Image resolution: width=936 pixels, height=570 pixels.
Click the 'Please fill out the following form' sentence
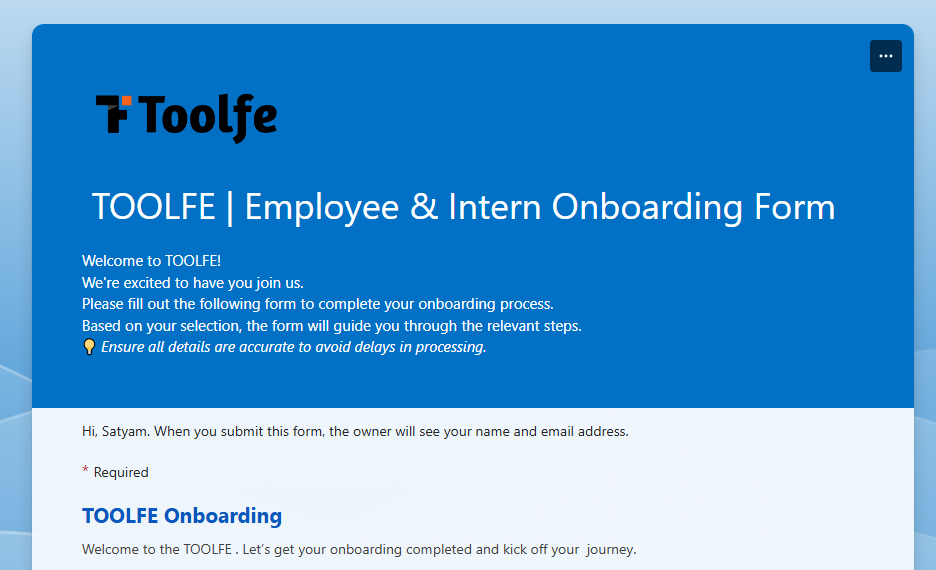coord(318,304)
